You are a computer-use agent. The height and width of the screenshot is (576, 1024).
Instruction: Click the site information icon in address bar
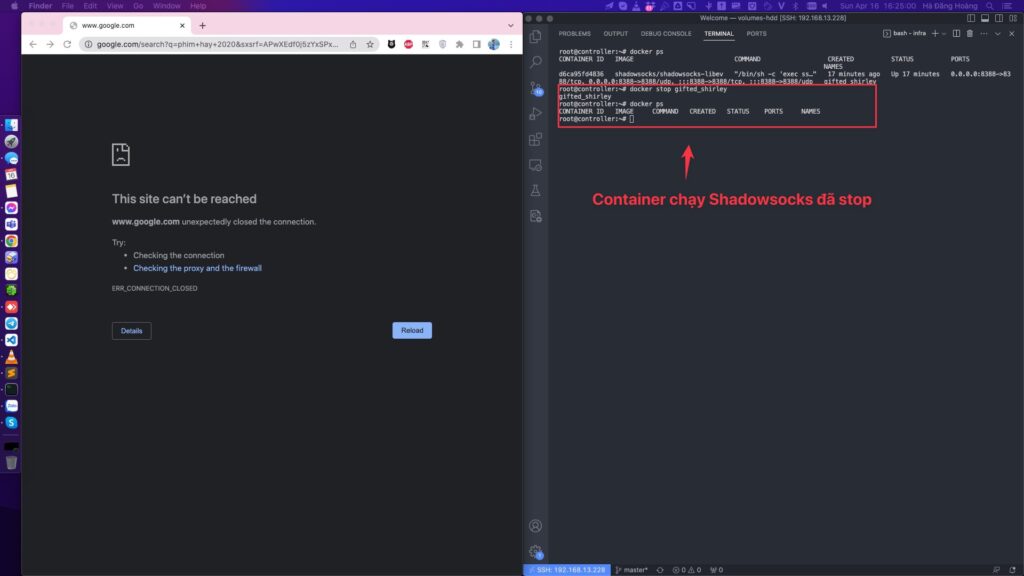pos(88,44)
